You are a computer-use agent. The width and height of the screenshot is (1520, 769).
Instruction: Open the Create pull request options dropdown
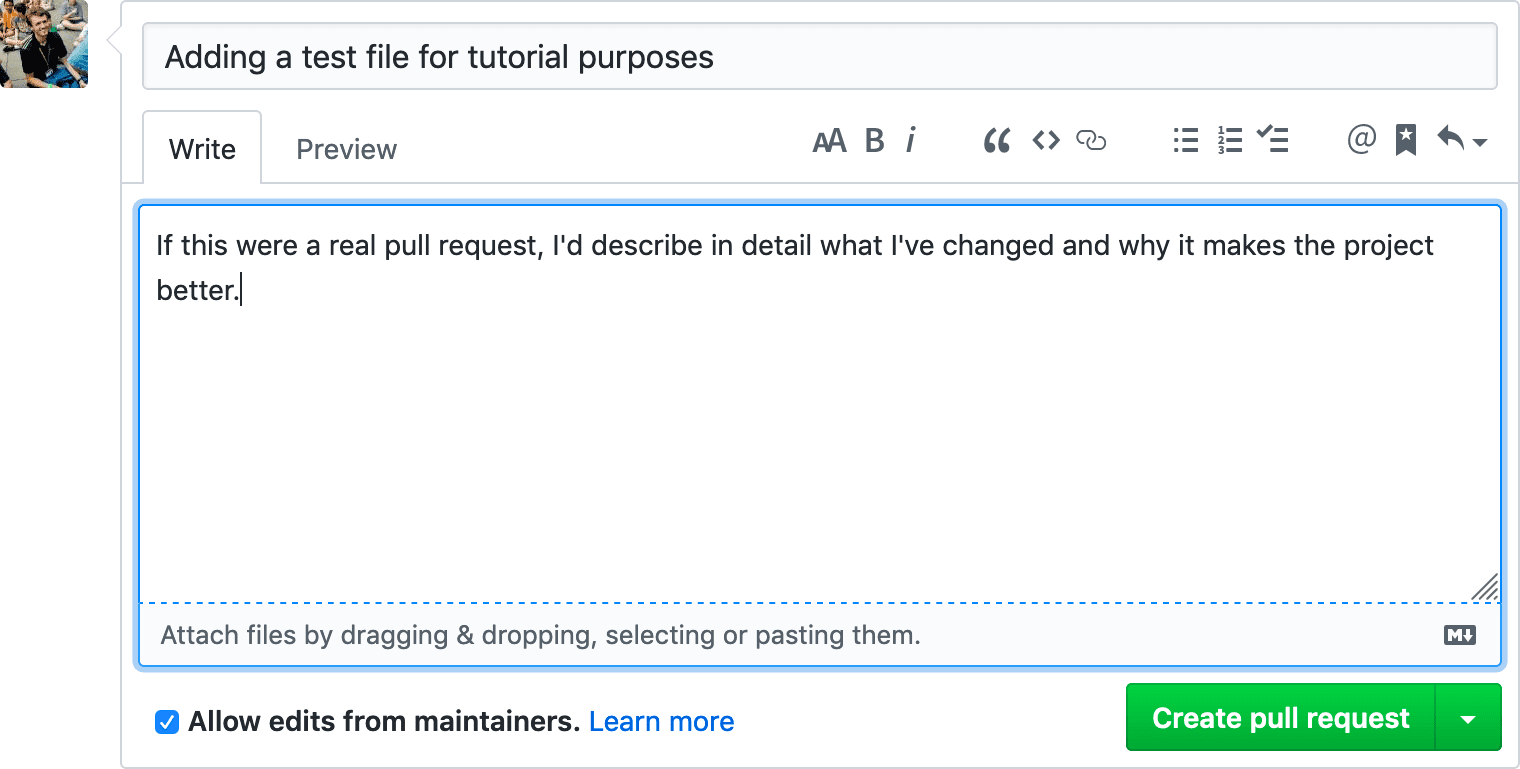pos(1468,717)
